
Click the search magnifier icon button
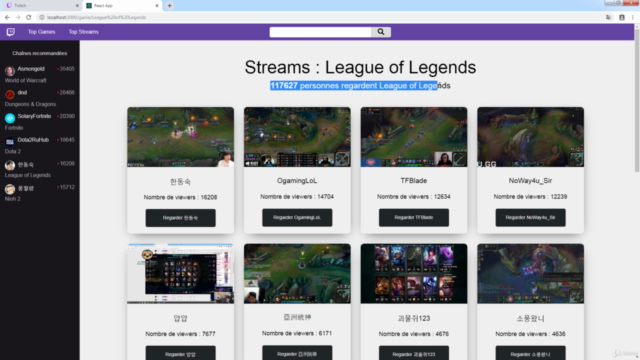[381, 32]
